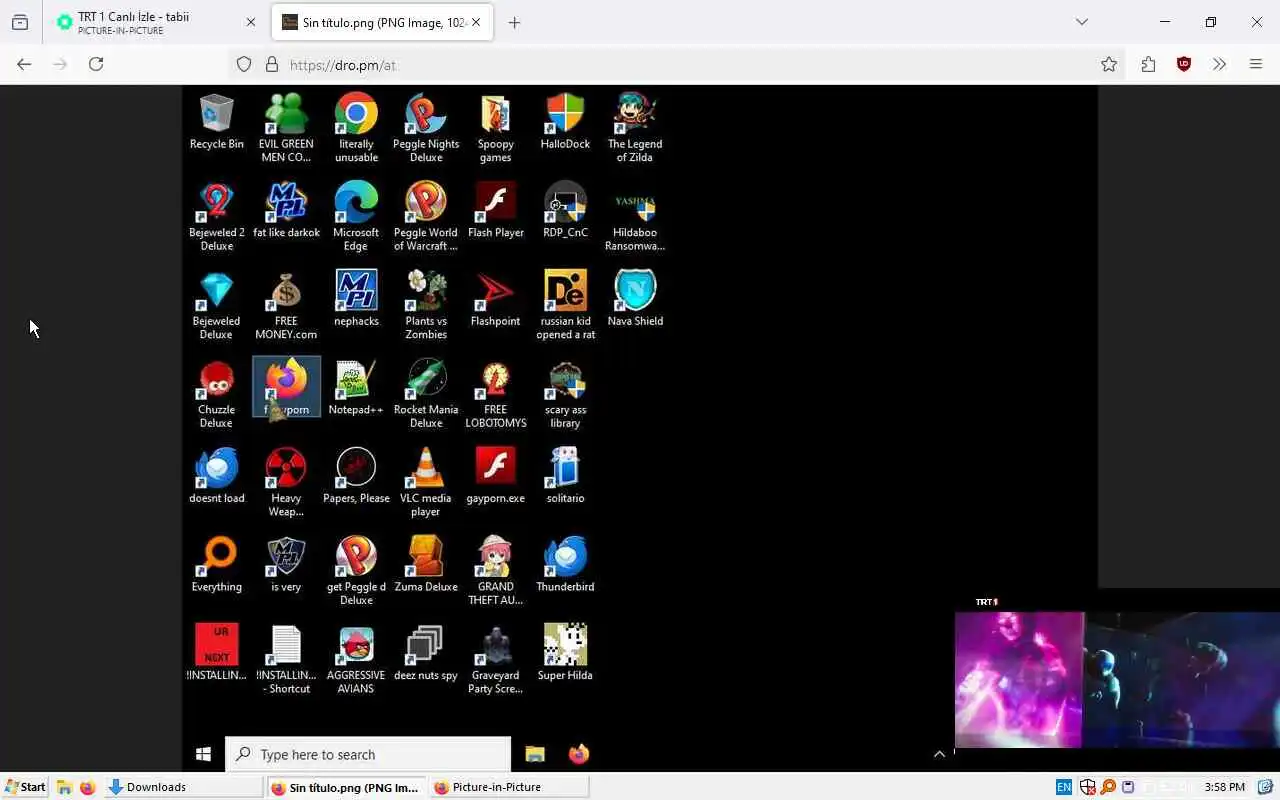Switch to Picture-in-Picture taskbar window
The image size is (1280, 800).
(x=508, y=787)
